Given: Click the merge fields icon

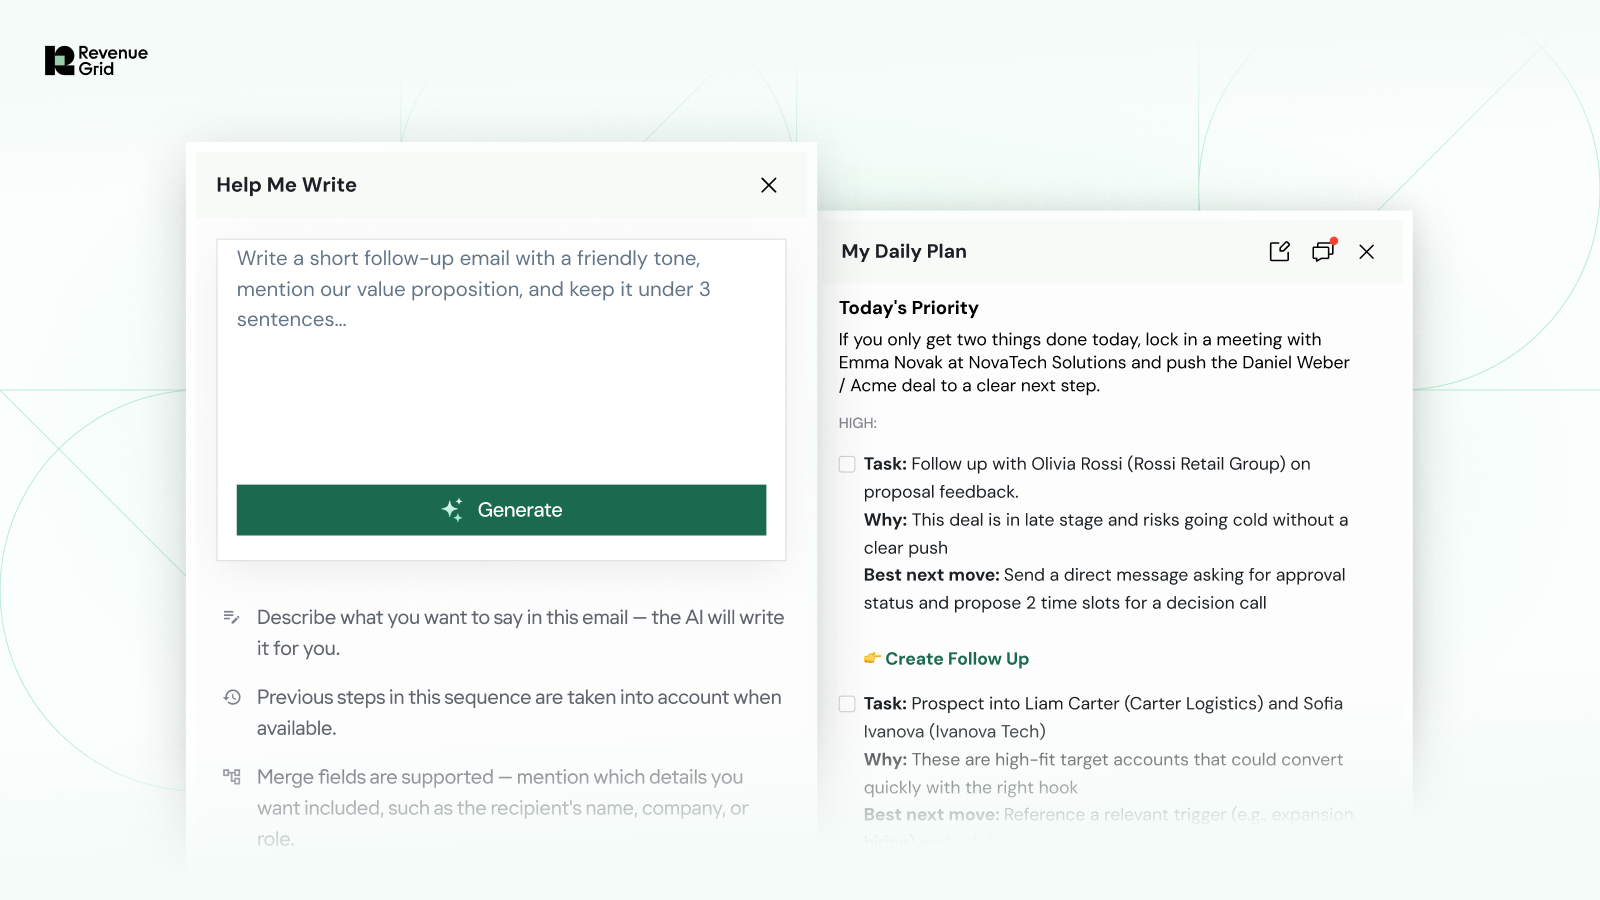Looking at the screenshot, I should (232, 777).
